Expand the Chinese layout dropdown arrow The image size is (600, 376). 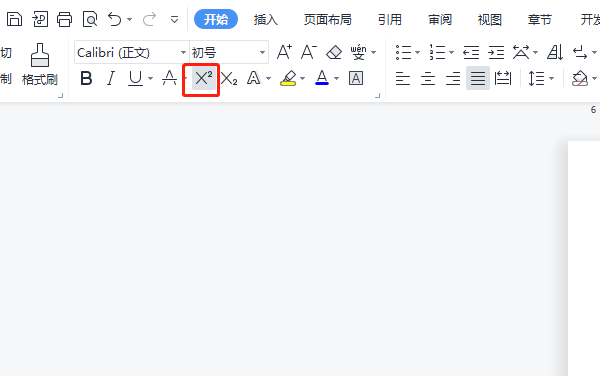coord(536,52)
